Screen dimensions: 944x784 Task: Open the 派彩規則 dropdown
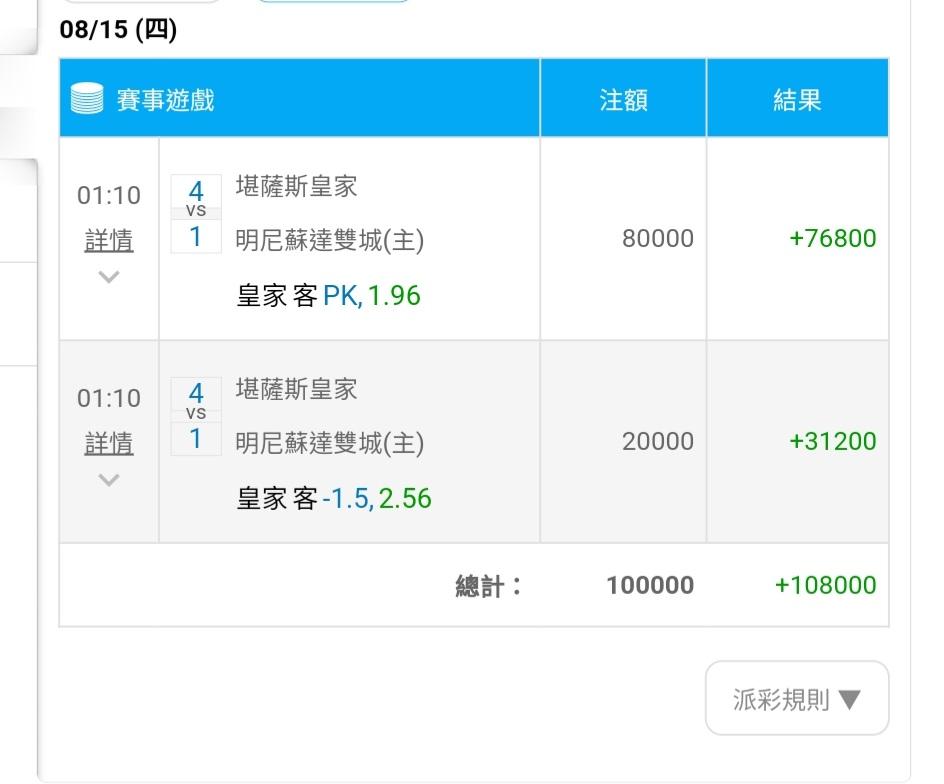pos(797,698)
